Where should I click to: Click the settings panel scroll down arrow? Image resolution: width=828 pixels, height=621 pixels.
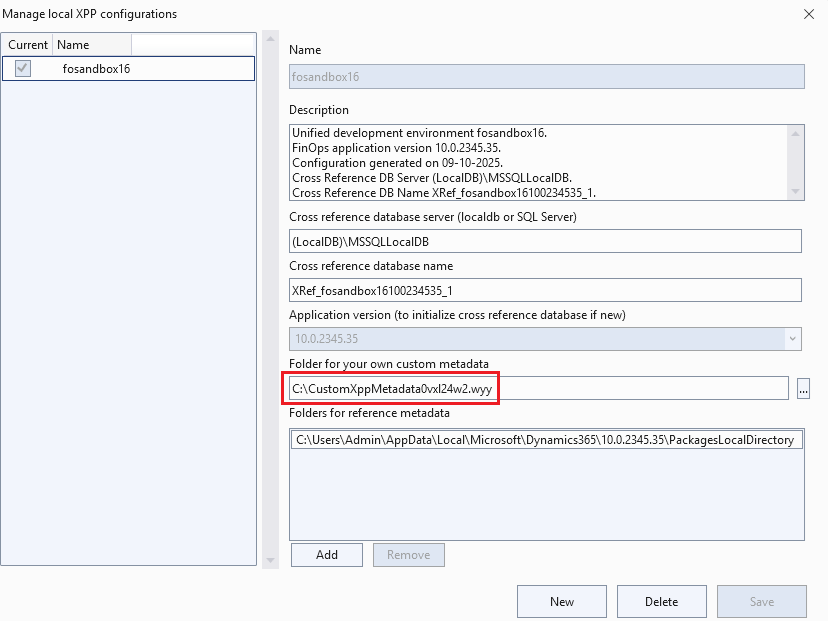click(269, 560)
